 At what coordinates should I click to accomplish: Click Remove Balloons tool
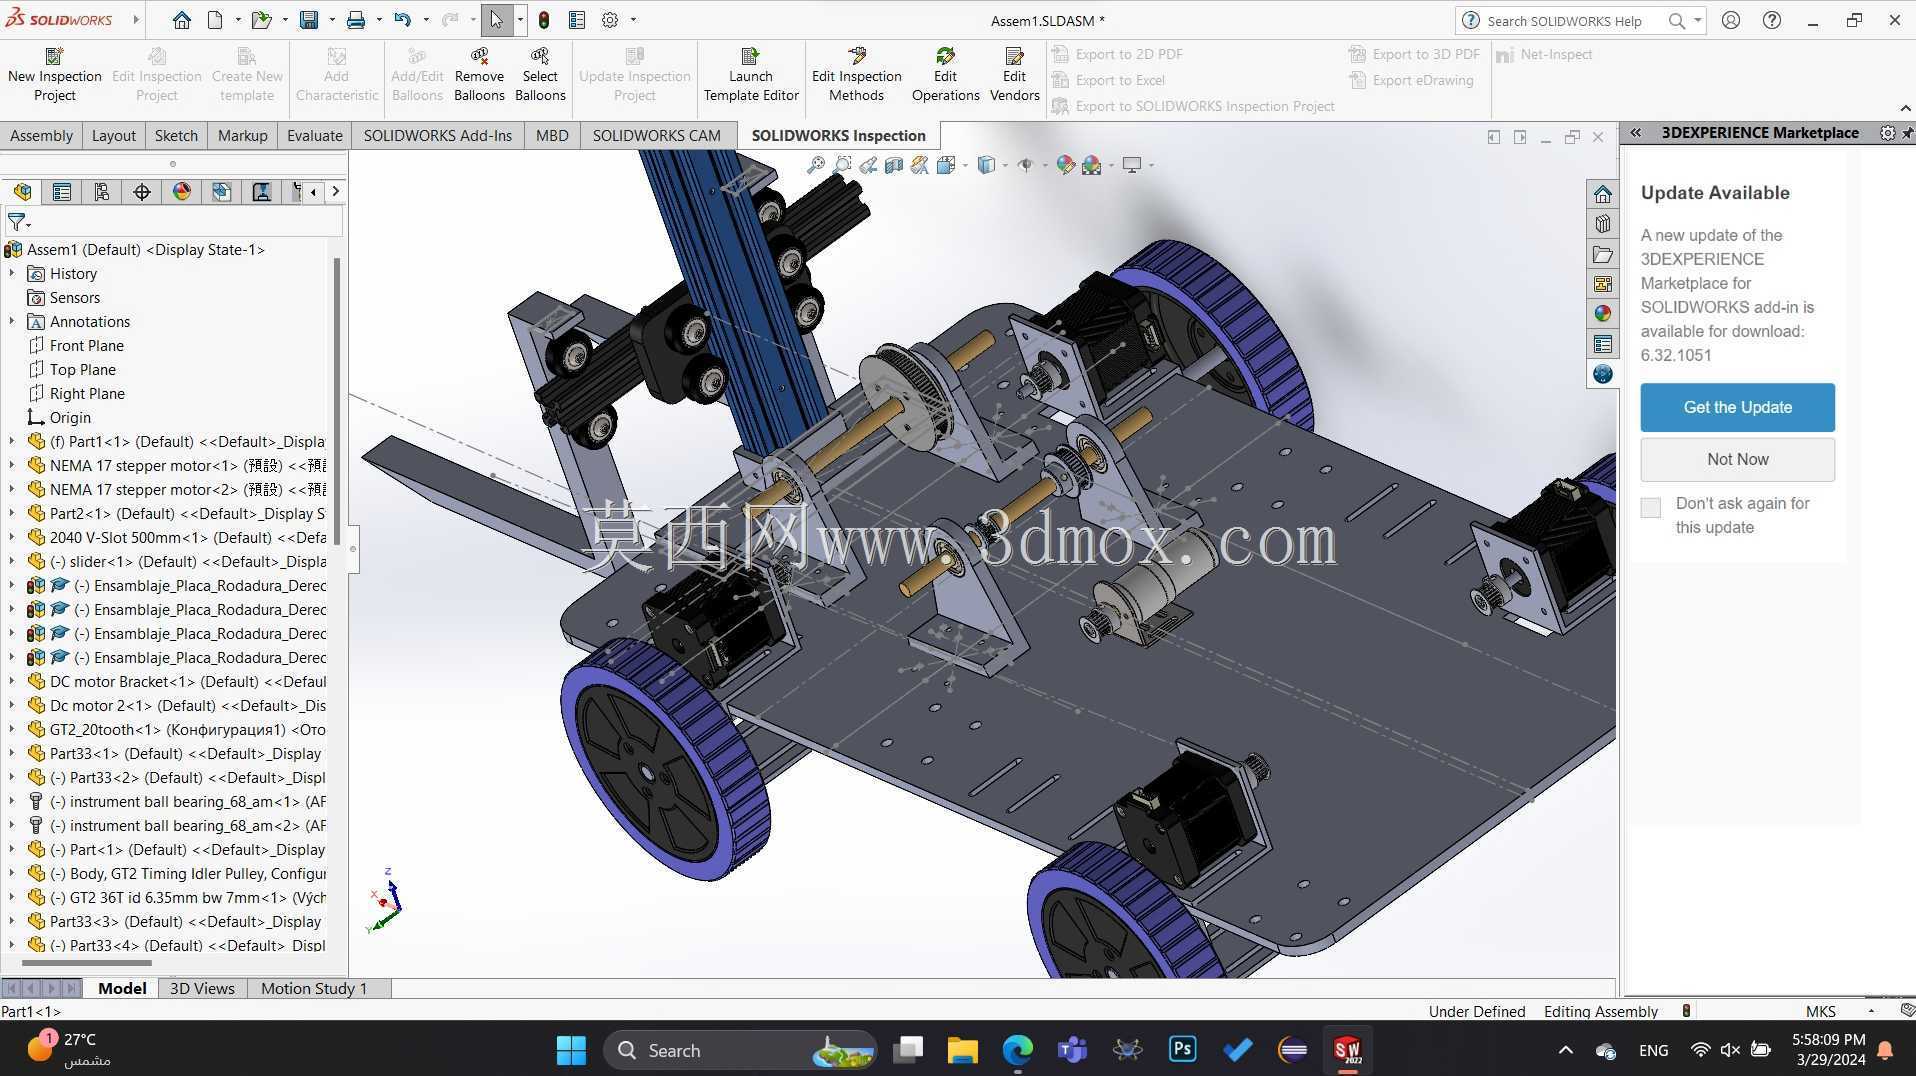[479, 75]
